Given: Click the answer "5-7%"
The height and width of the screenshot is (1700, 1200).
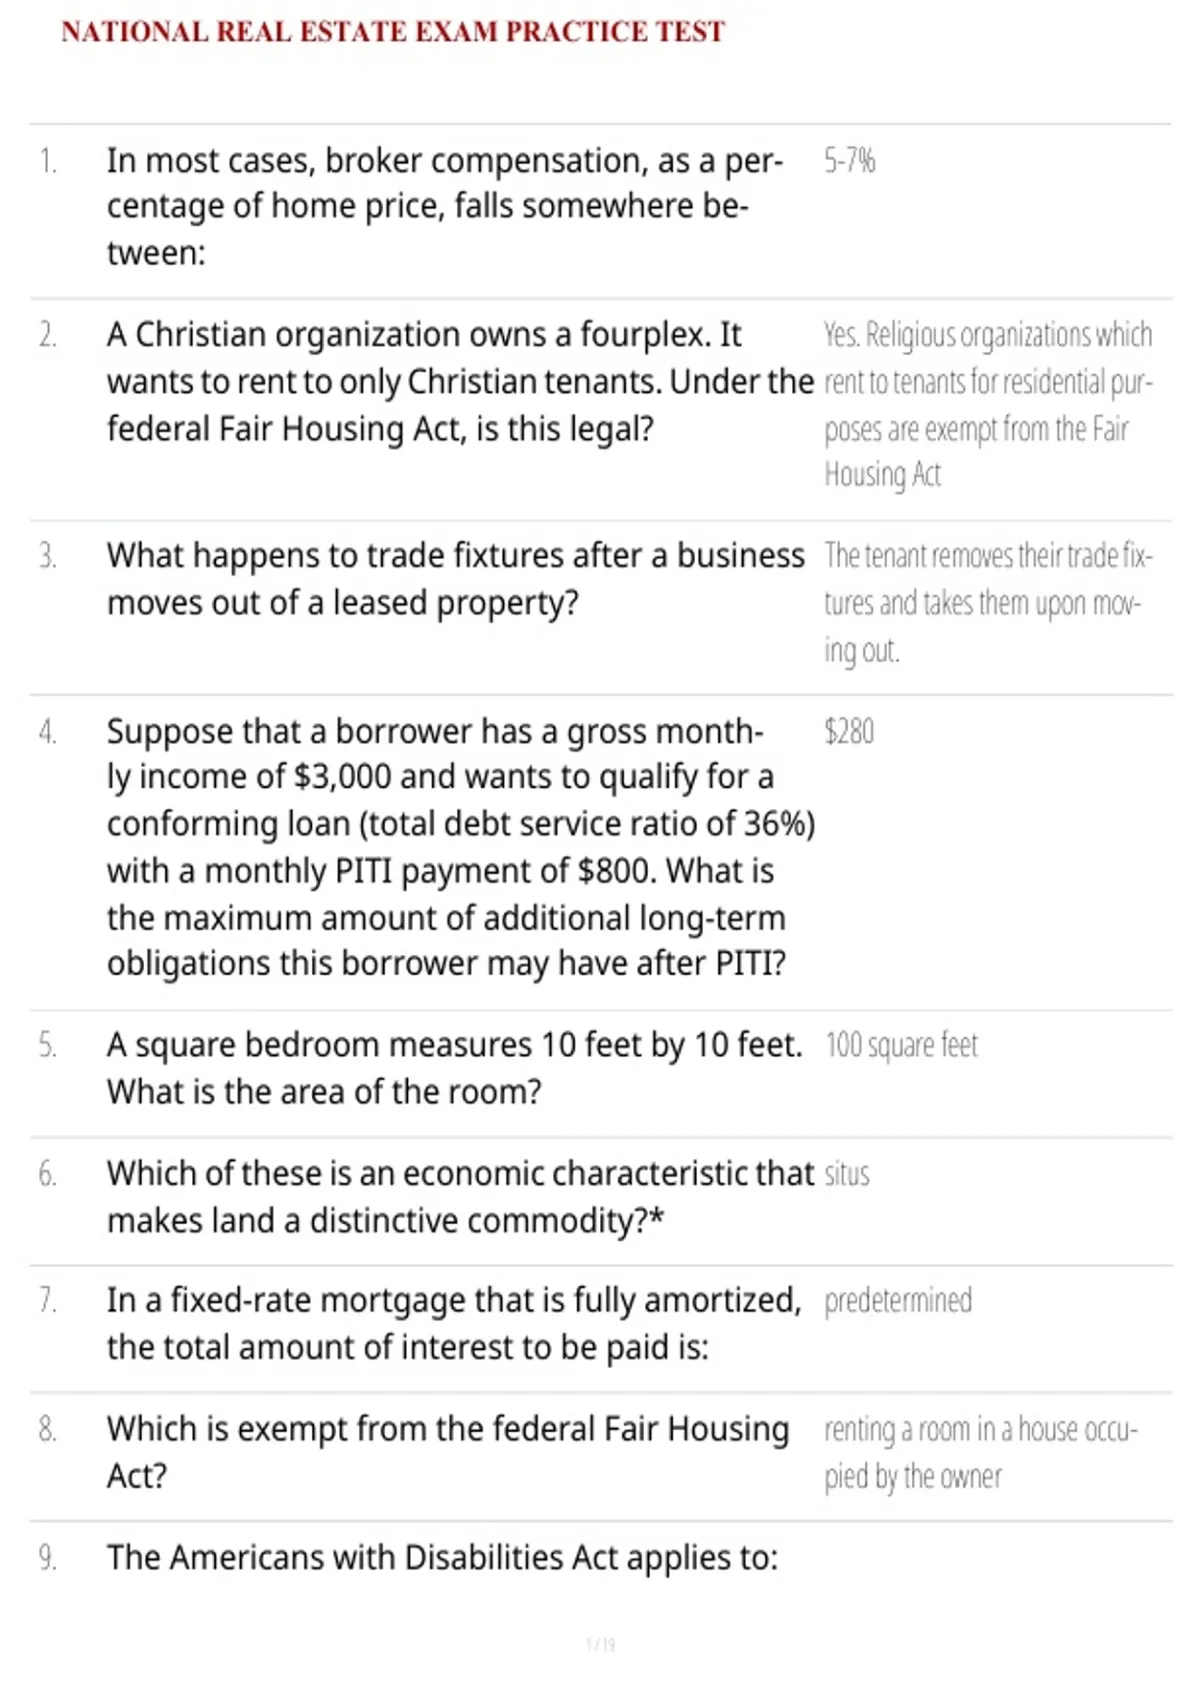Looking at the screenshot, I should pos(849,160).
